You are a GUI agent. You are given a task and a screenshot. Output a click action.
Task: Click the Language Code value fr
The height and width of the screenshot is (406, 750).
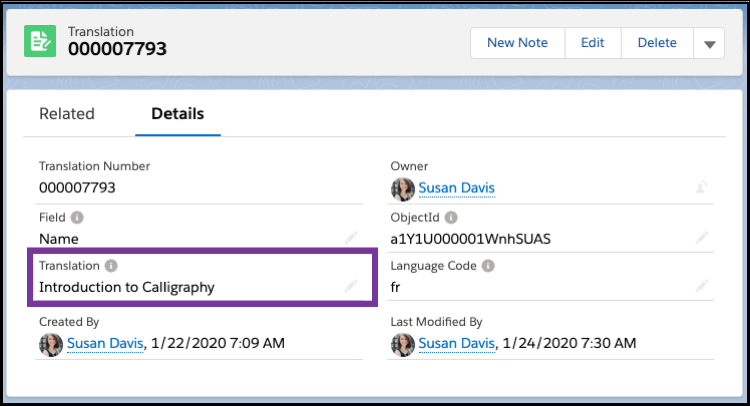tap(395, 287)
